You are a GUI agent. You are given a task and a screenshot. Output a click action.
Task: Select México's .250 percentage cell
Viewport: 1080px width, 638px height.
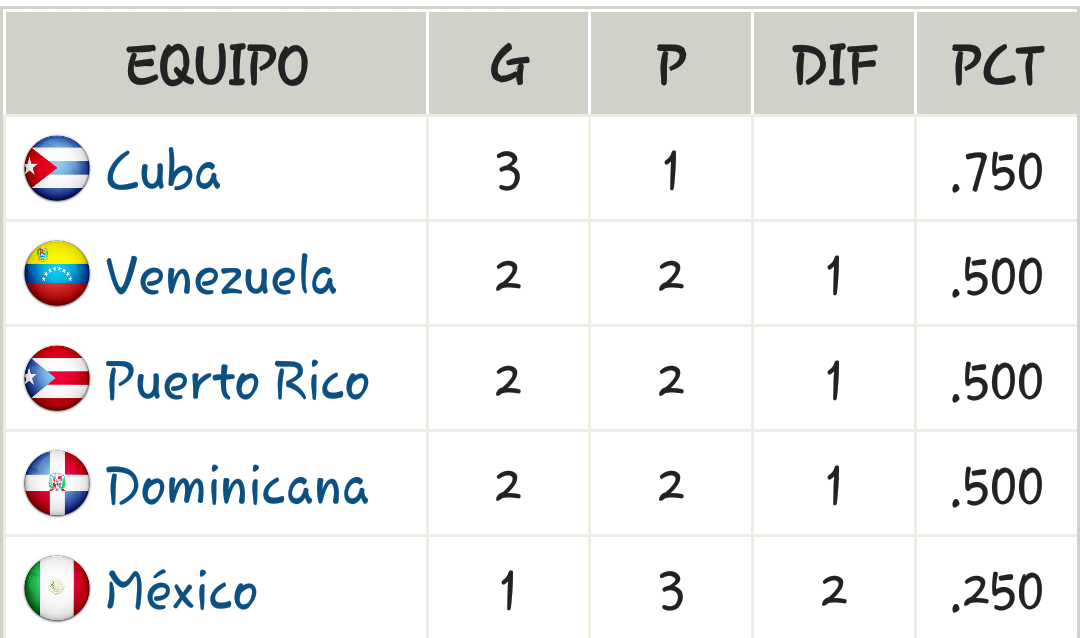point(997,588)
